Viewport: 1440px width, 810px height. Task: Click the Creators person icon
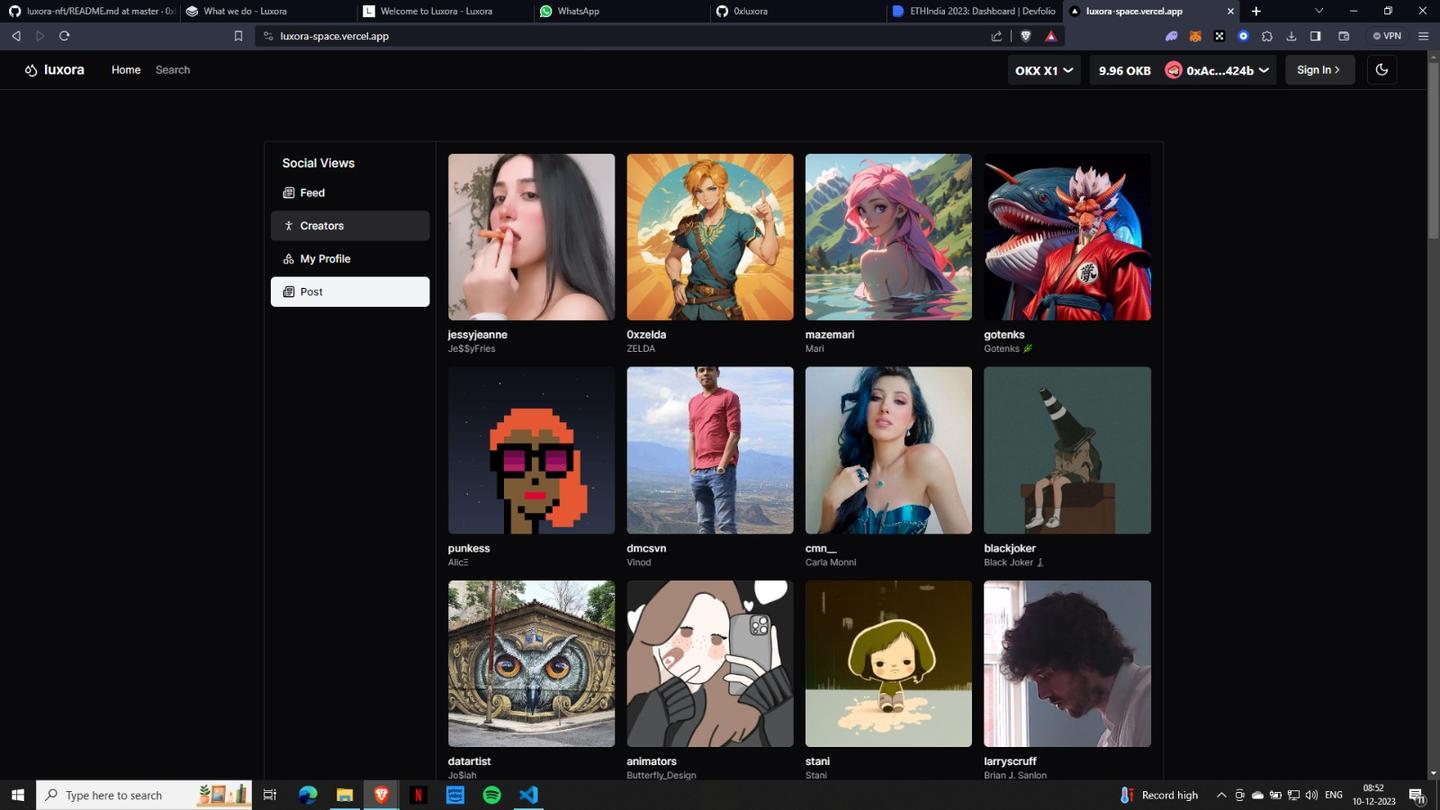pos(288,226)
